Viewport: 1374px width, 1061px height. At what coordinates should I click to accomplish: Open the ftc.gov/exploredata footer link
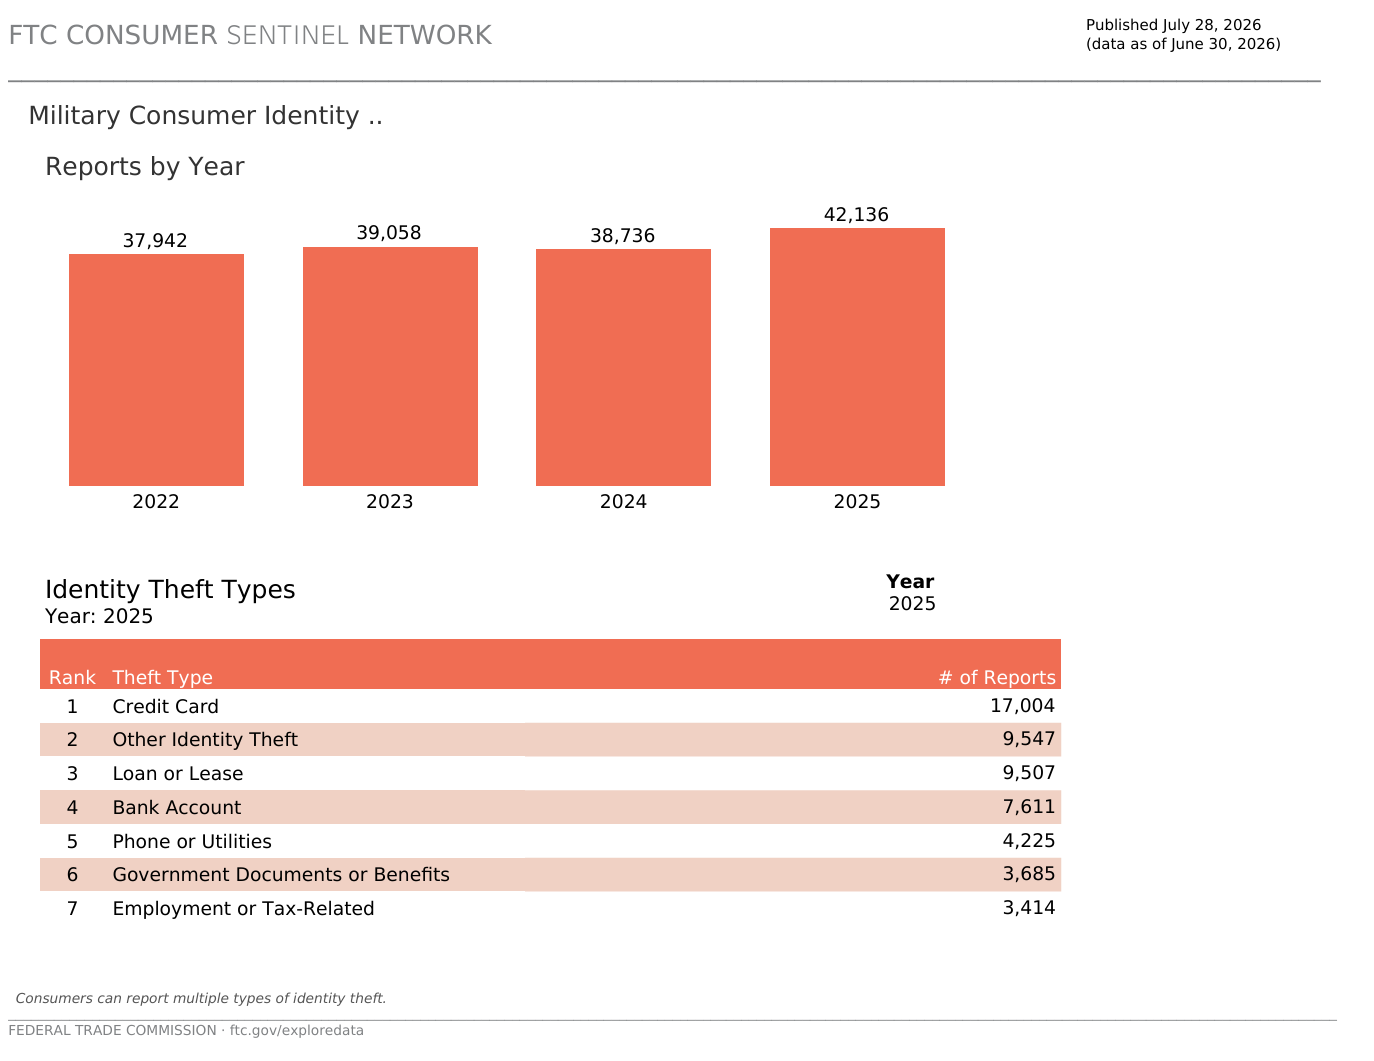click(297, 1030)
